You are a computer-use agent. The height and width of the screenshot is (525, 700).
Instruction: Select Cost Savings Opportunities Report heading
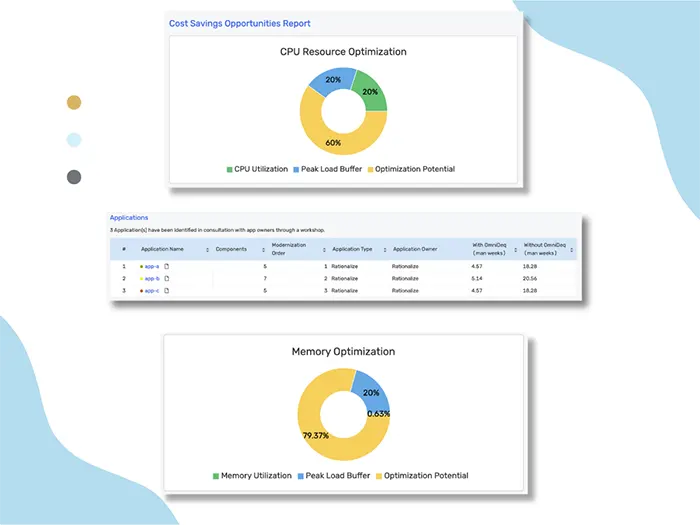click(x=240, y=23)
